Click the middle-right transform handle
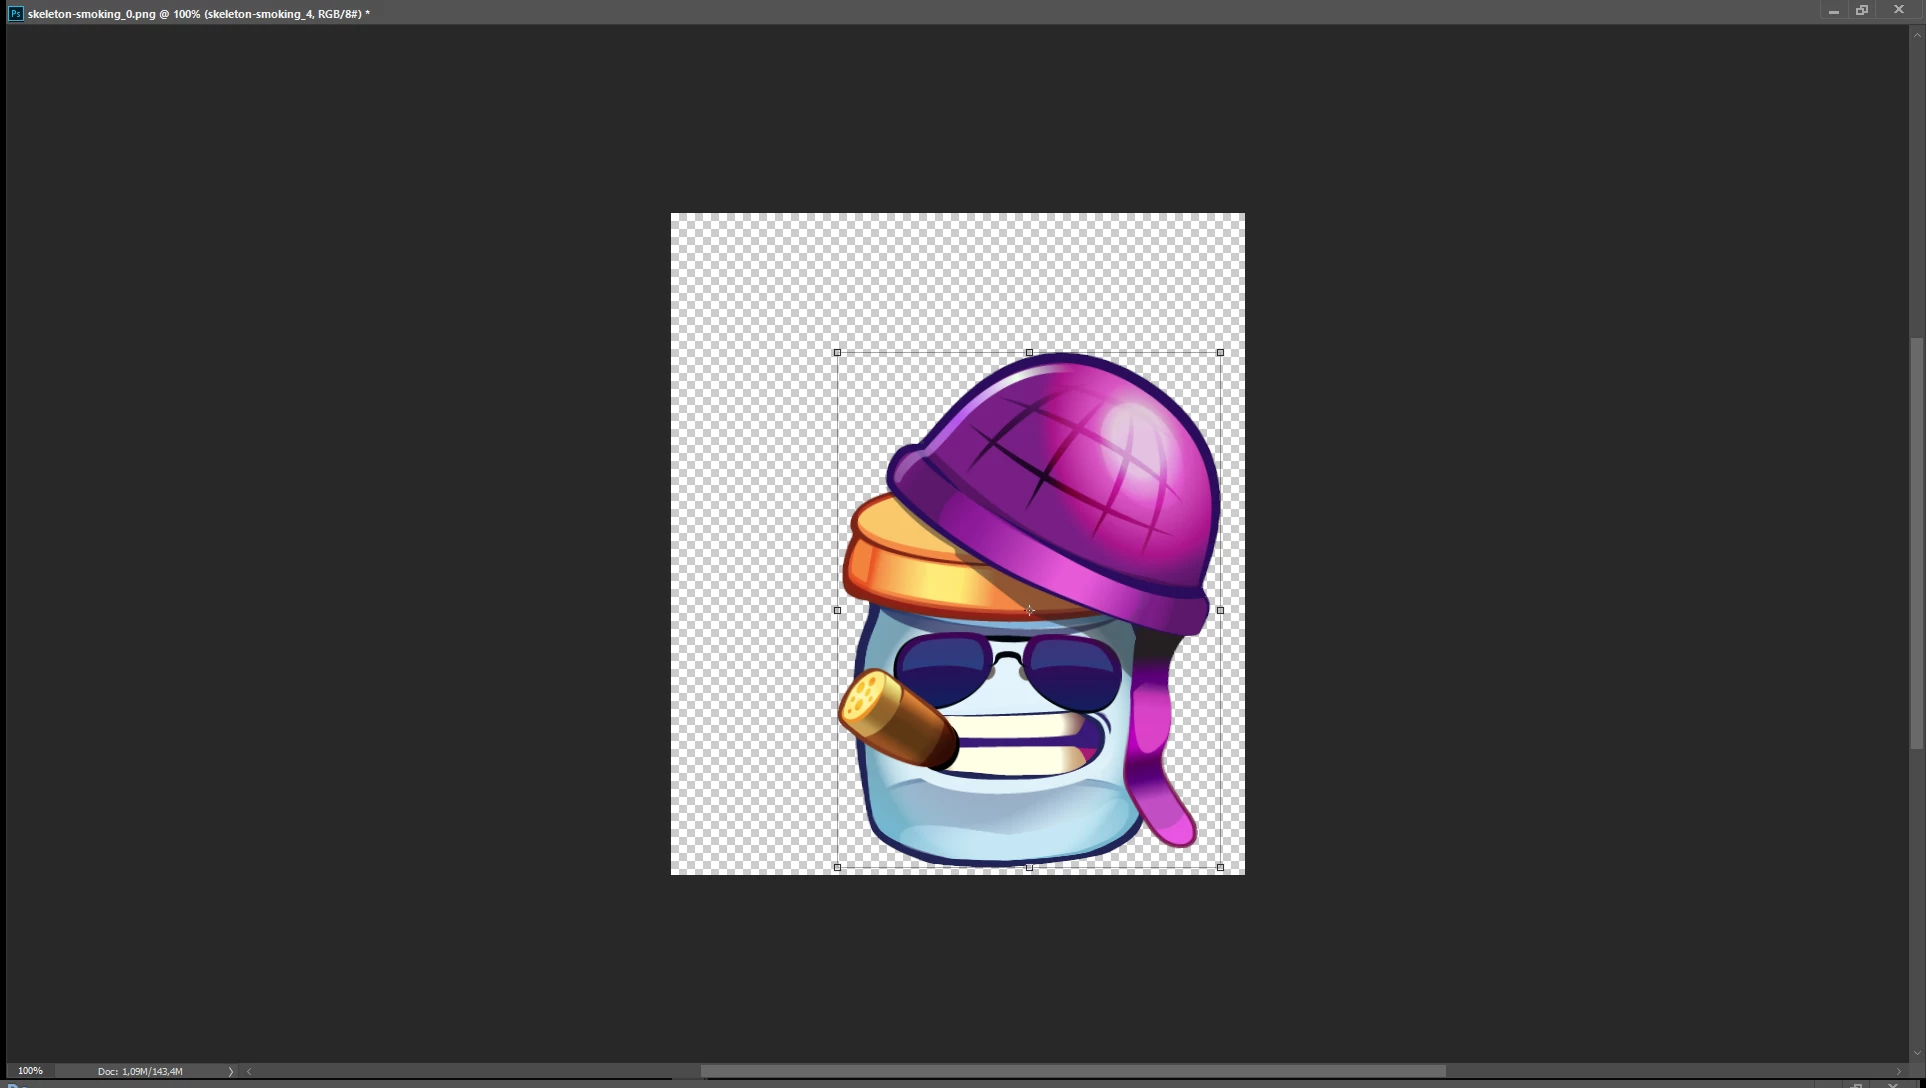This screenshot has height=1088, width=1926. point(1220,610)
